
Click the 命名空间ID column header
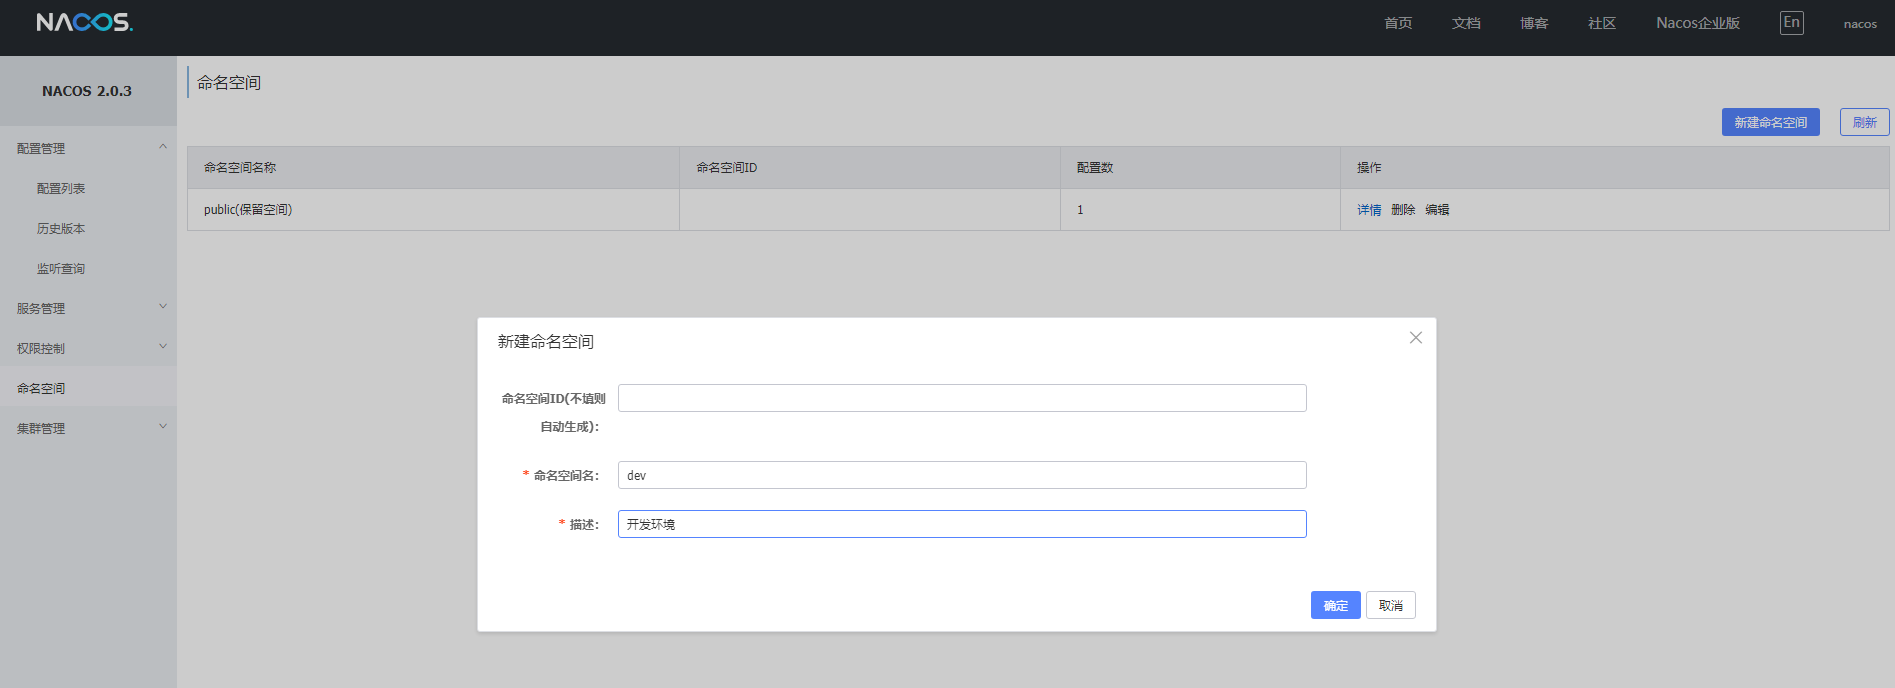tap(870, 168)
